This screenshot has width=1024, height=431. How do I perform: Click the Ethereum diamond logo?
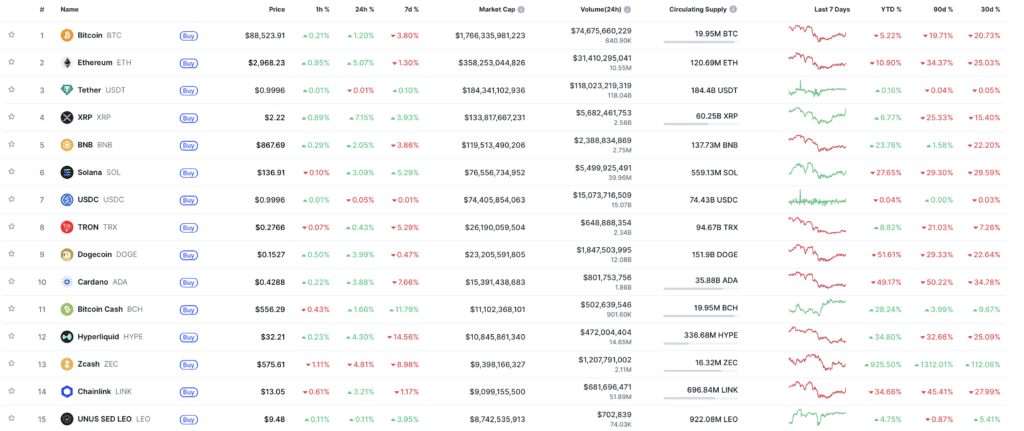tap(66, 63)
